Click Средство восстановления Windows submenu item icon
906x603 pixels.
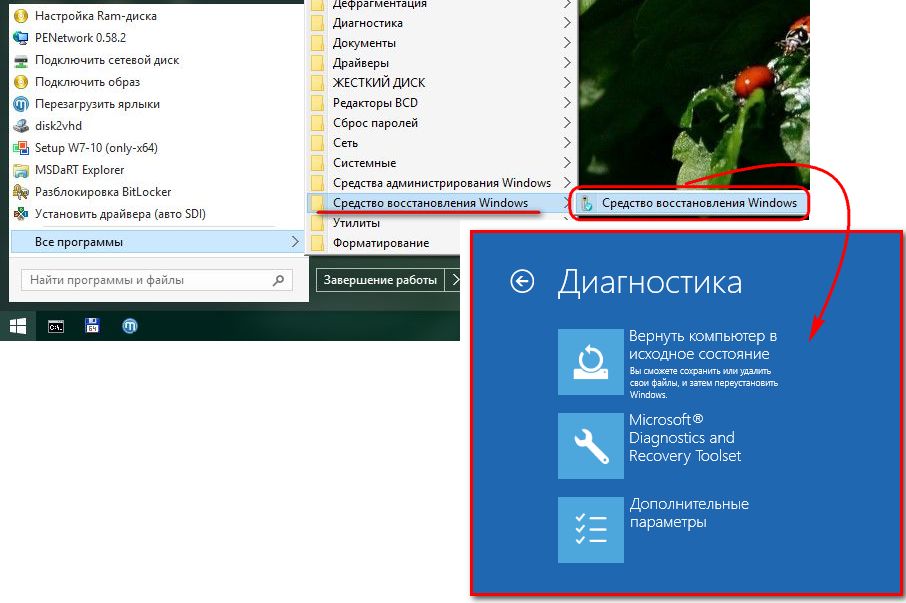[x=586, y=203]
